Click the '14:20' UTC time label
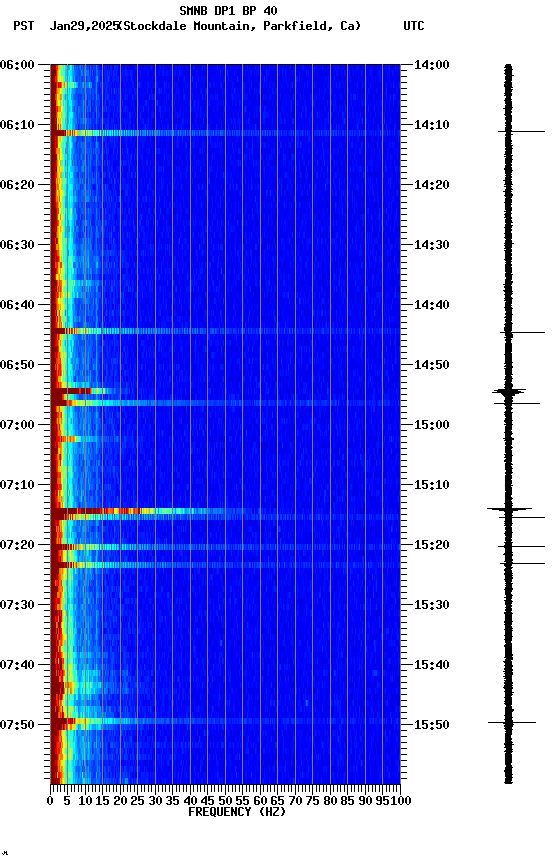Screen dimensions: 552x864 pos(431,185)
